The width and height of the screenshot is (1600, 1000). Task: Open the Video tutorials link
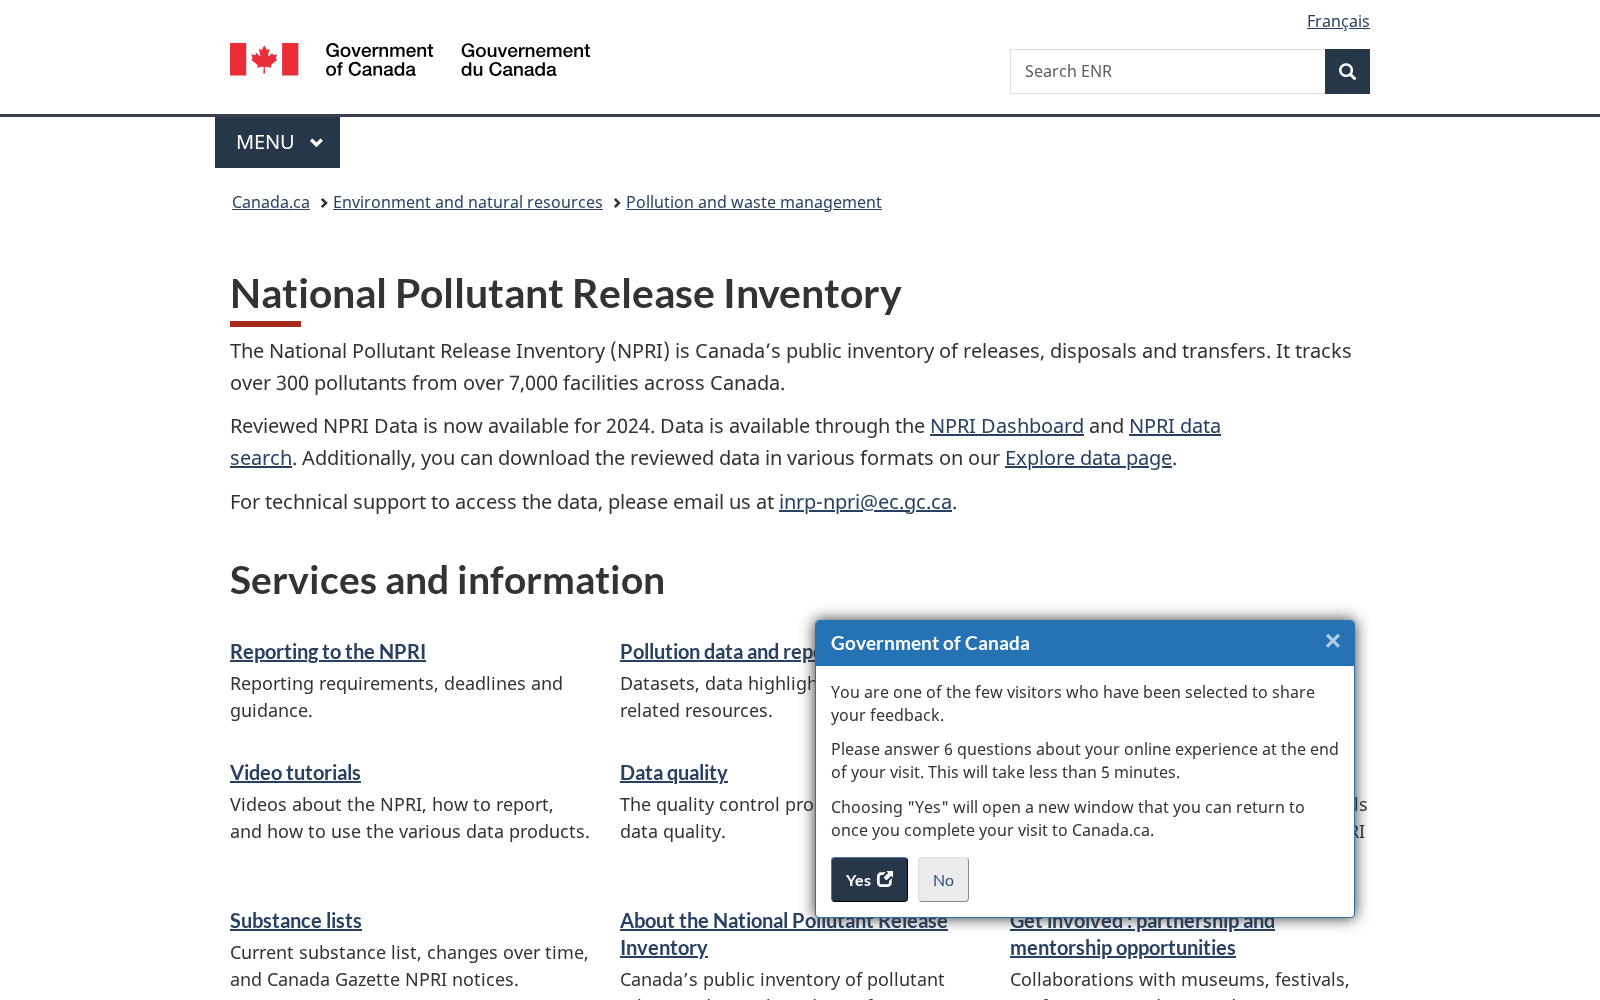coord(295,773)
